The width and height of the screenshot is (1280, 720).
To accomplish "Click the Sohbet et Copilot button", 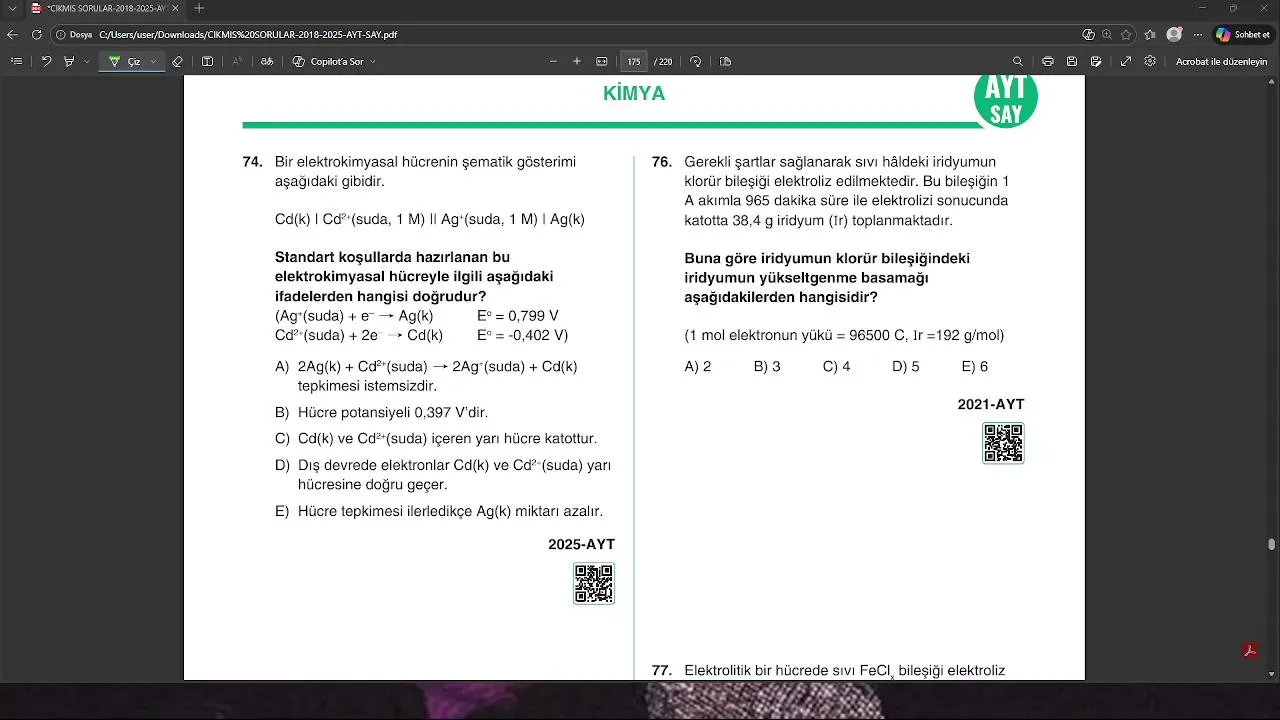I will (x=1243, y=34).
